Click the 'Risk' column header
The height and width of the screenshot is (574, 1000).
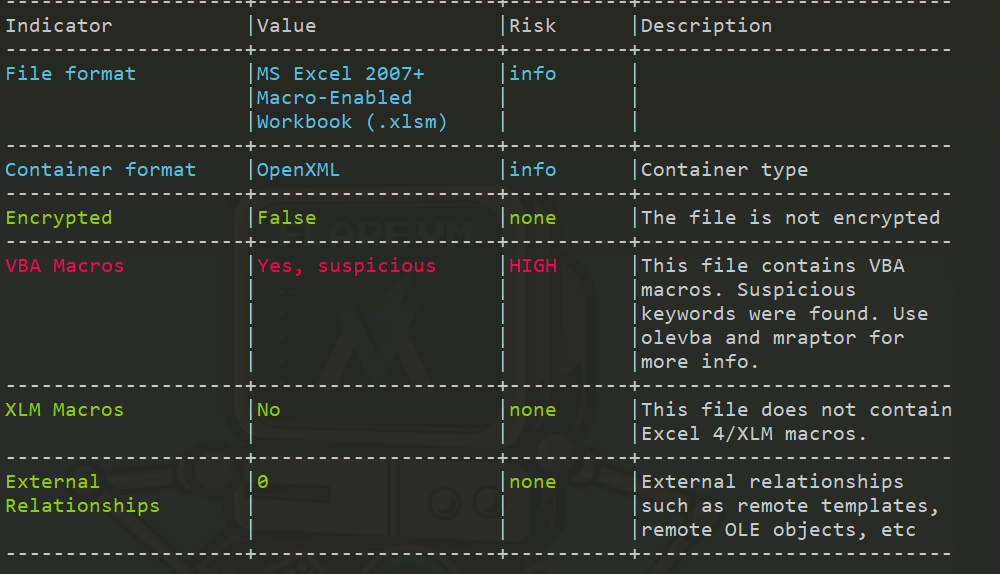532,26
